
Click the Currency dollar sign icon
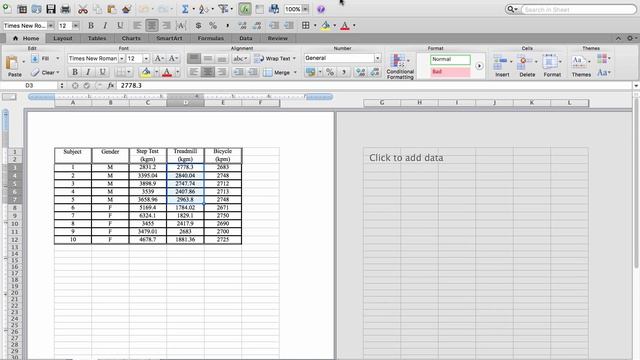click(198, 26)
